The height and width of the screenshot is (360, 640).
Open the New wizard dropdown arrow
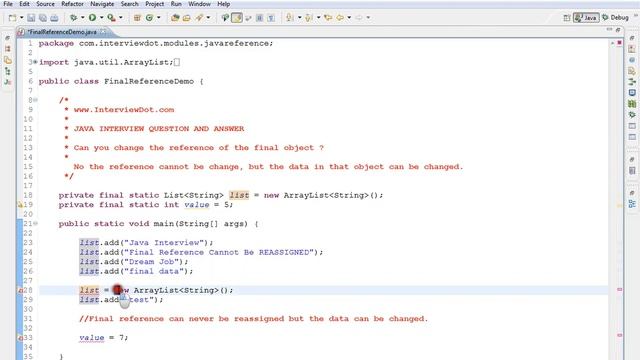(22, 18)
